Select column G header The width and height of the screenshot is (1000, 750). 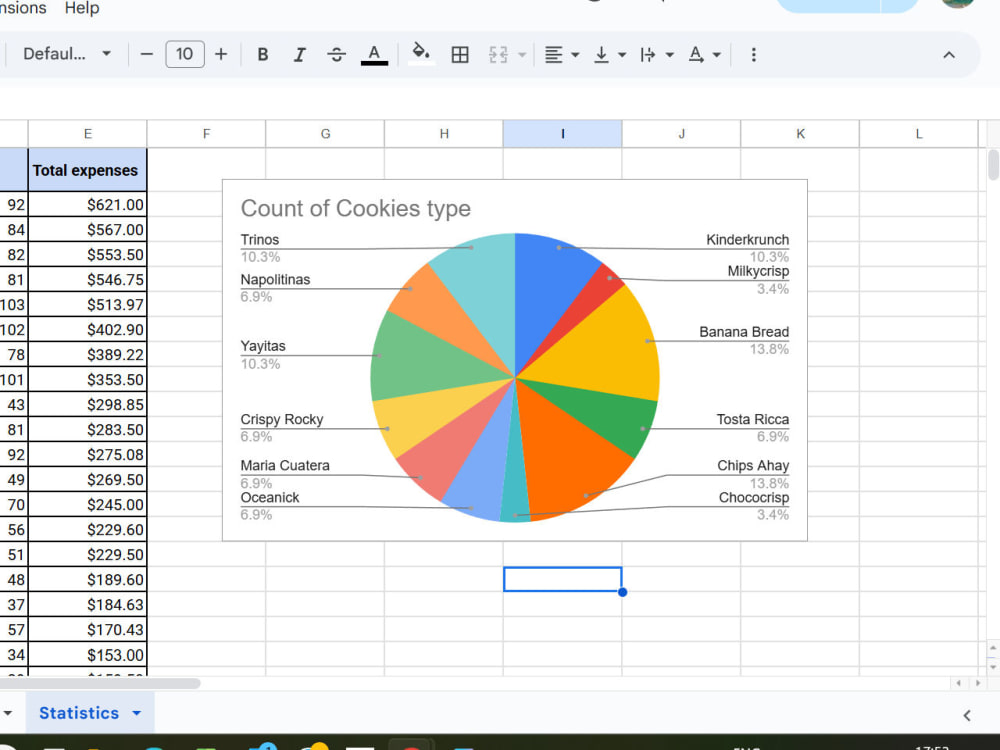325,134
